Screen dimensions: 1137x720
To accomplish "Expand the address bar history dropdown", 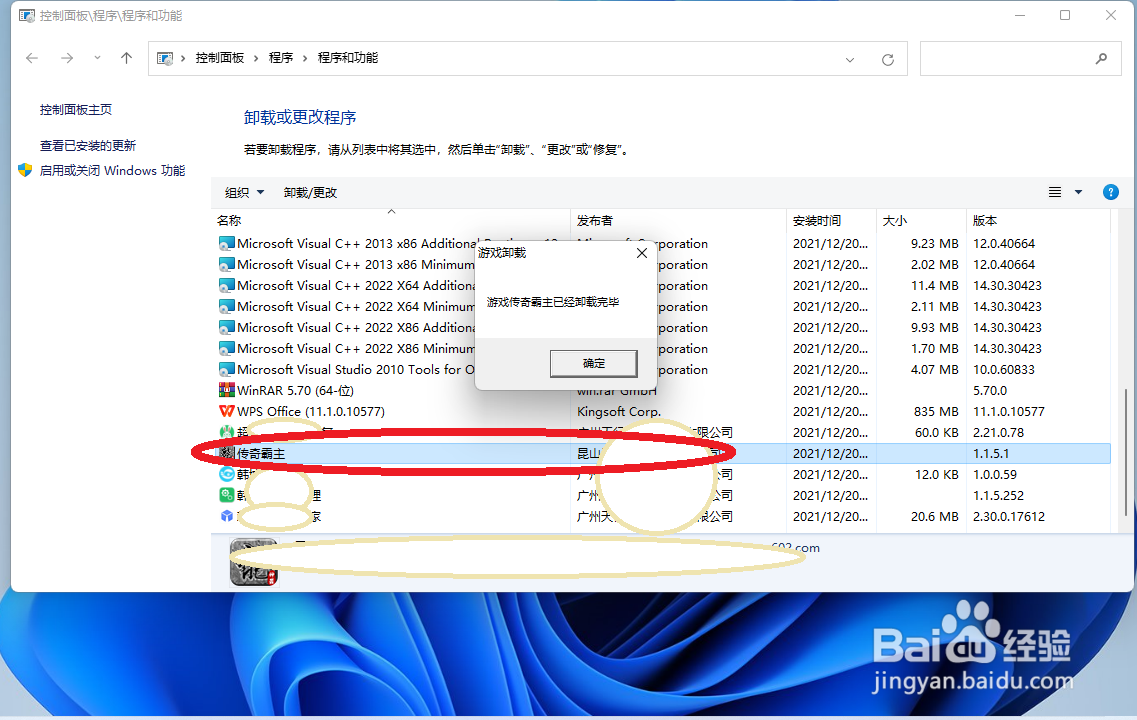I will tap(850, 59).
